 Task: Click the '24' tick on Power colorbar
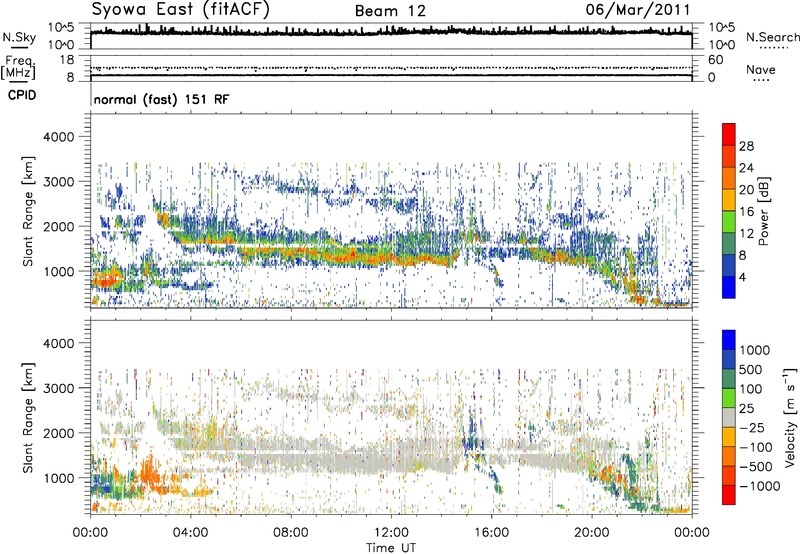point(746,168)
